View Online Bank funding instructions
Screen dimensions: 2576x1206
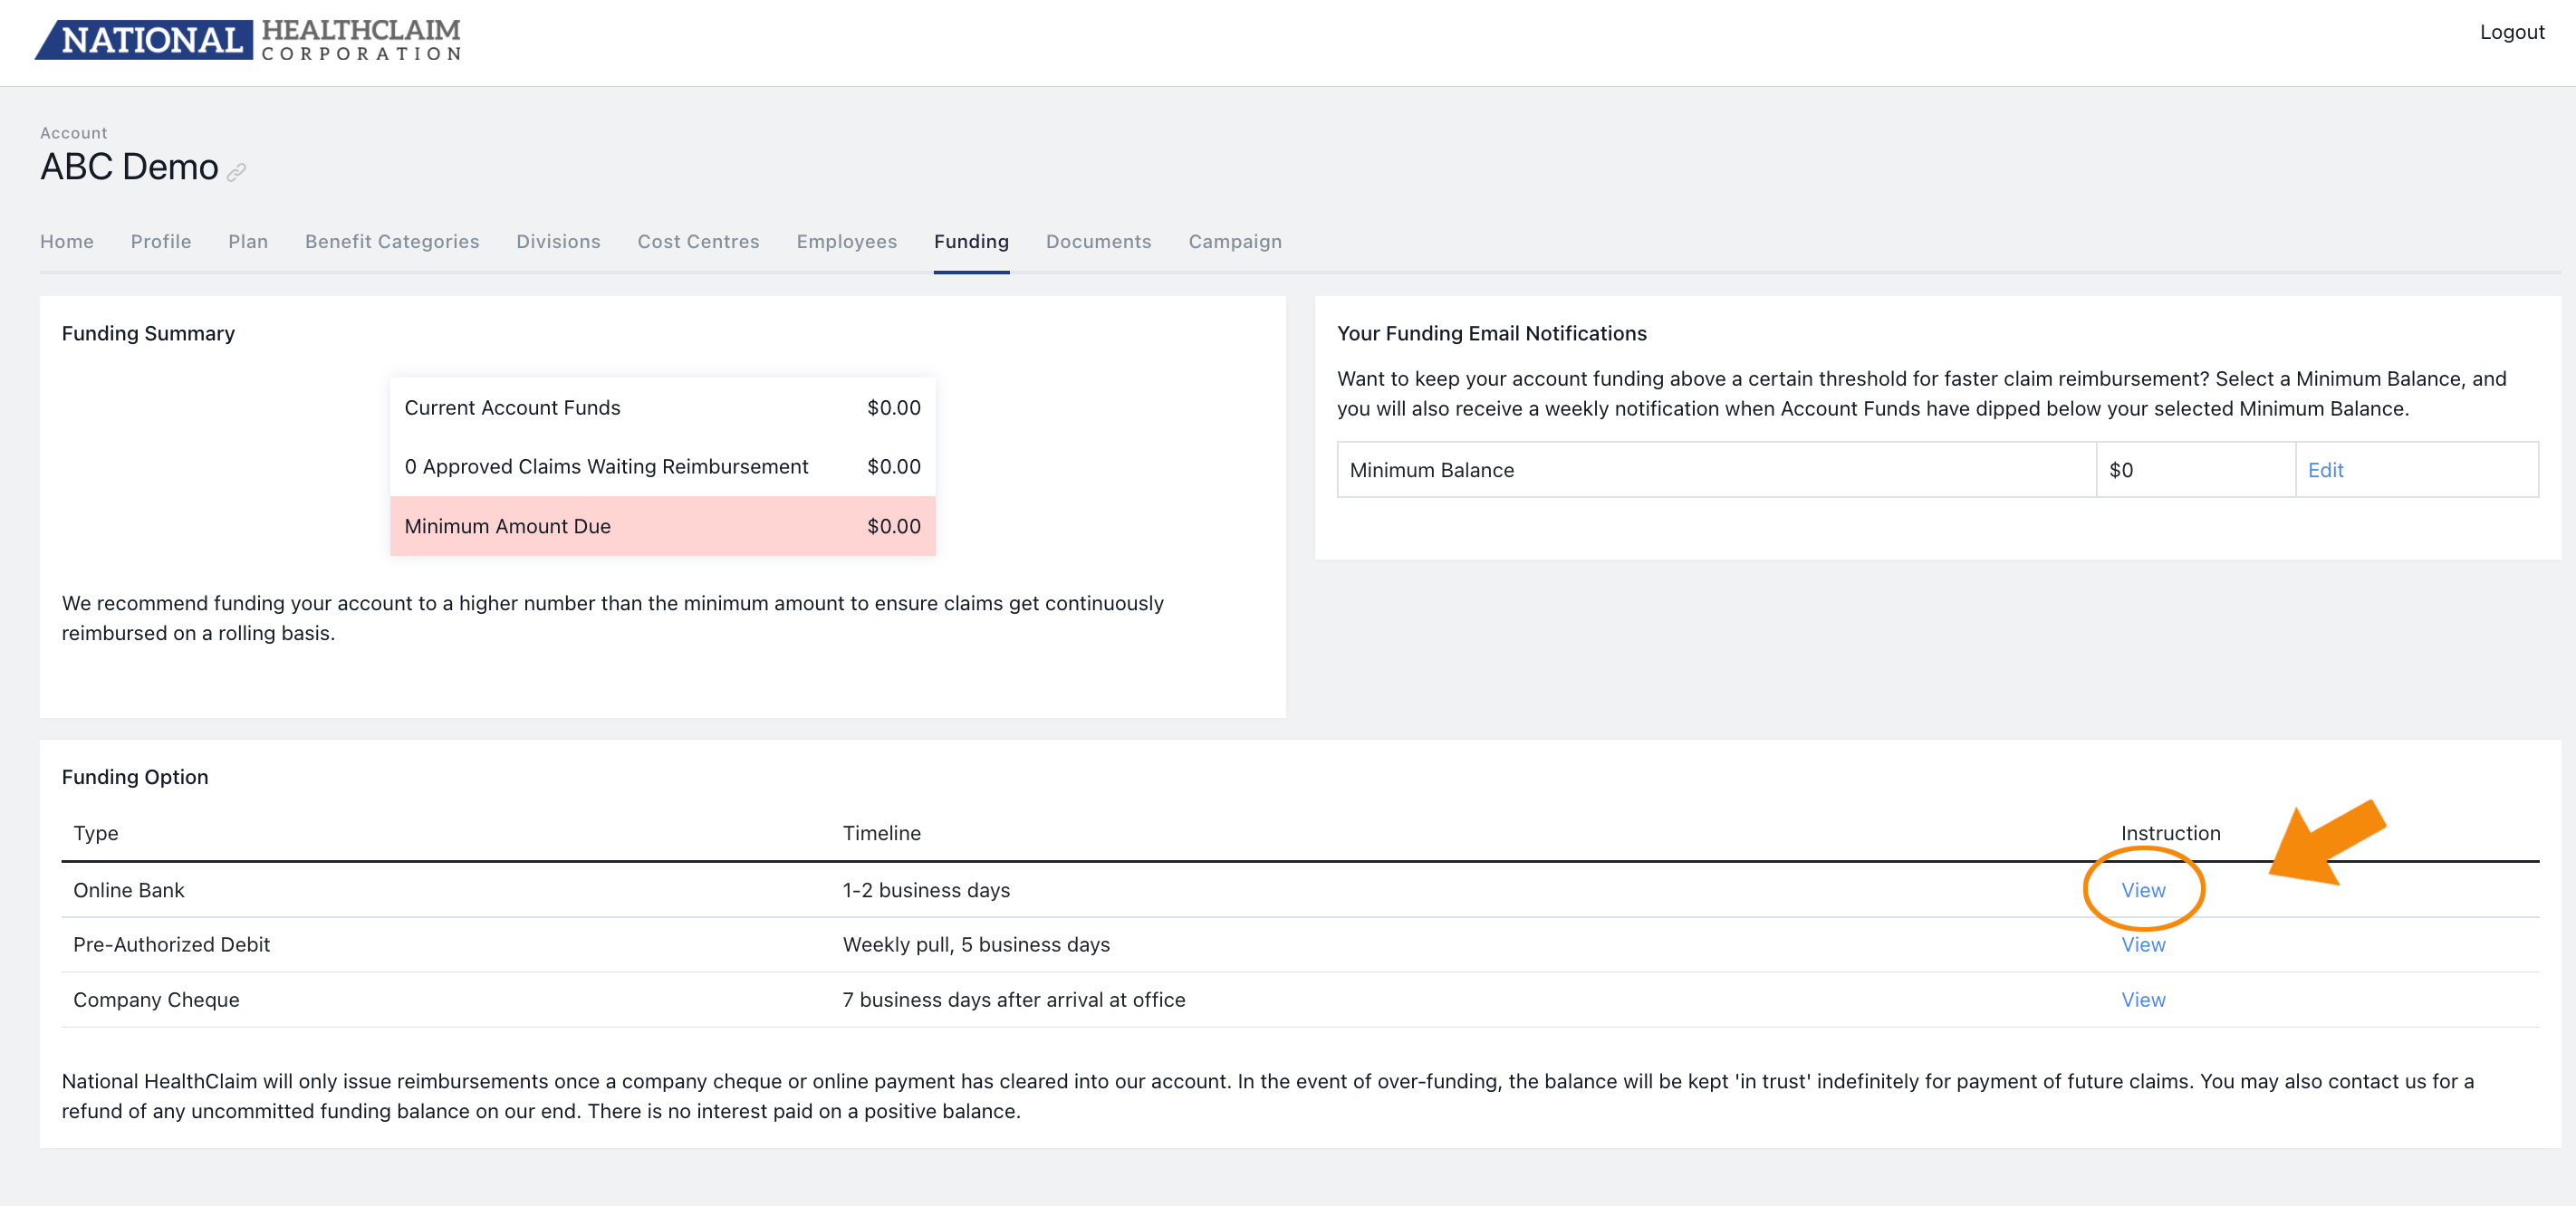(x=2143, y=890)
